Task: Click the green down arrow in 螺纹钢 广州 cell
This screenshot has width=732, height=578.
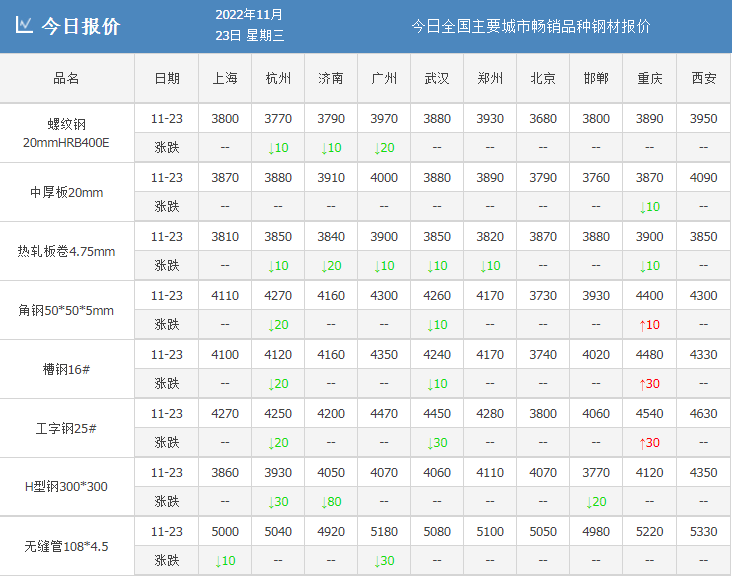Action: [x=377, y=148]
